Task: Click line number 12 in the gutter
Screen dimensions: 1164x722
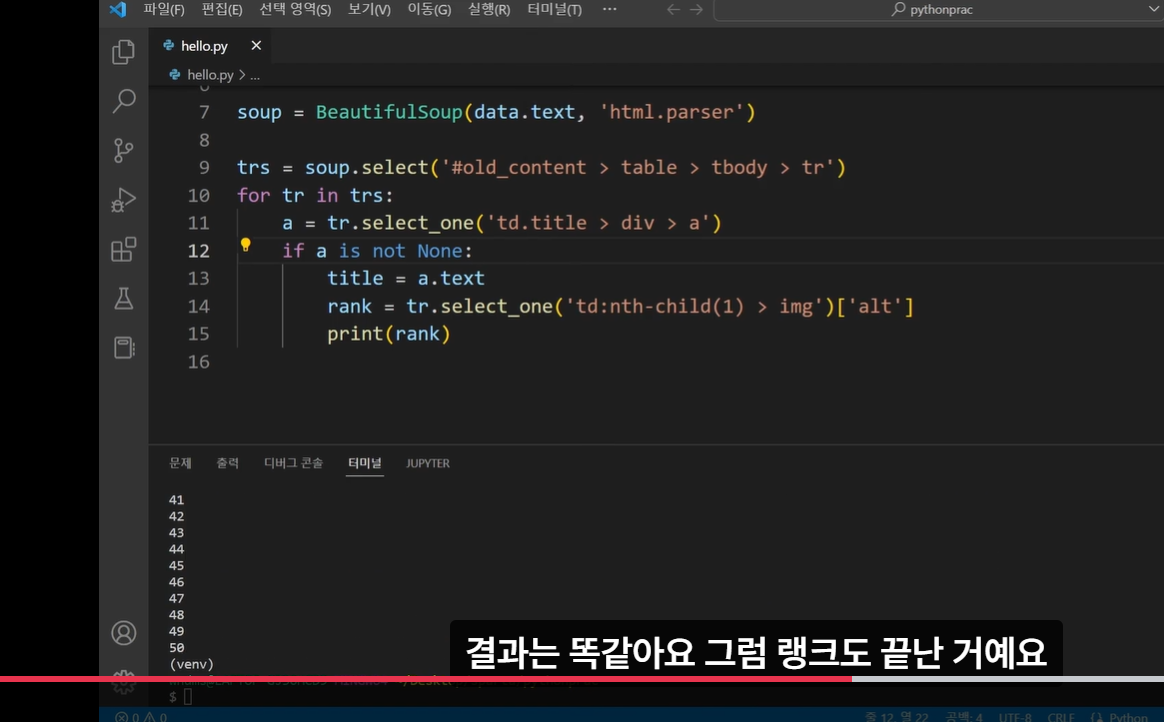Action: [x=198, y=251]
